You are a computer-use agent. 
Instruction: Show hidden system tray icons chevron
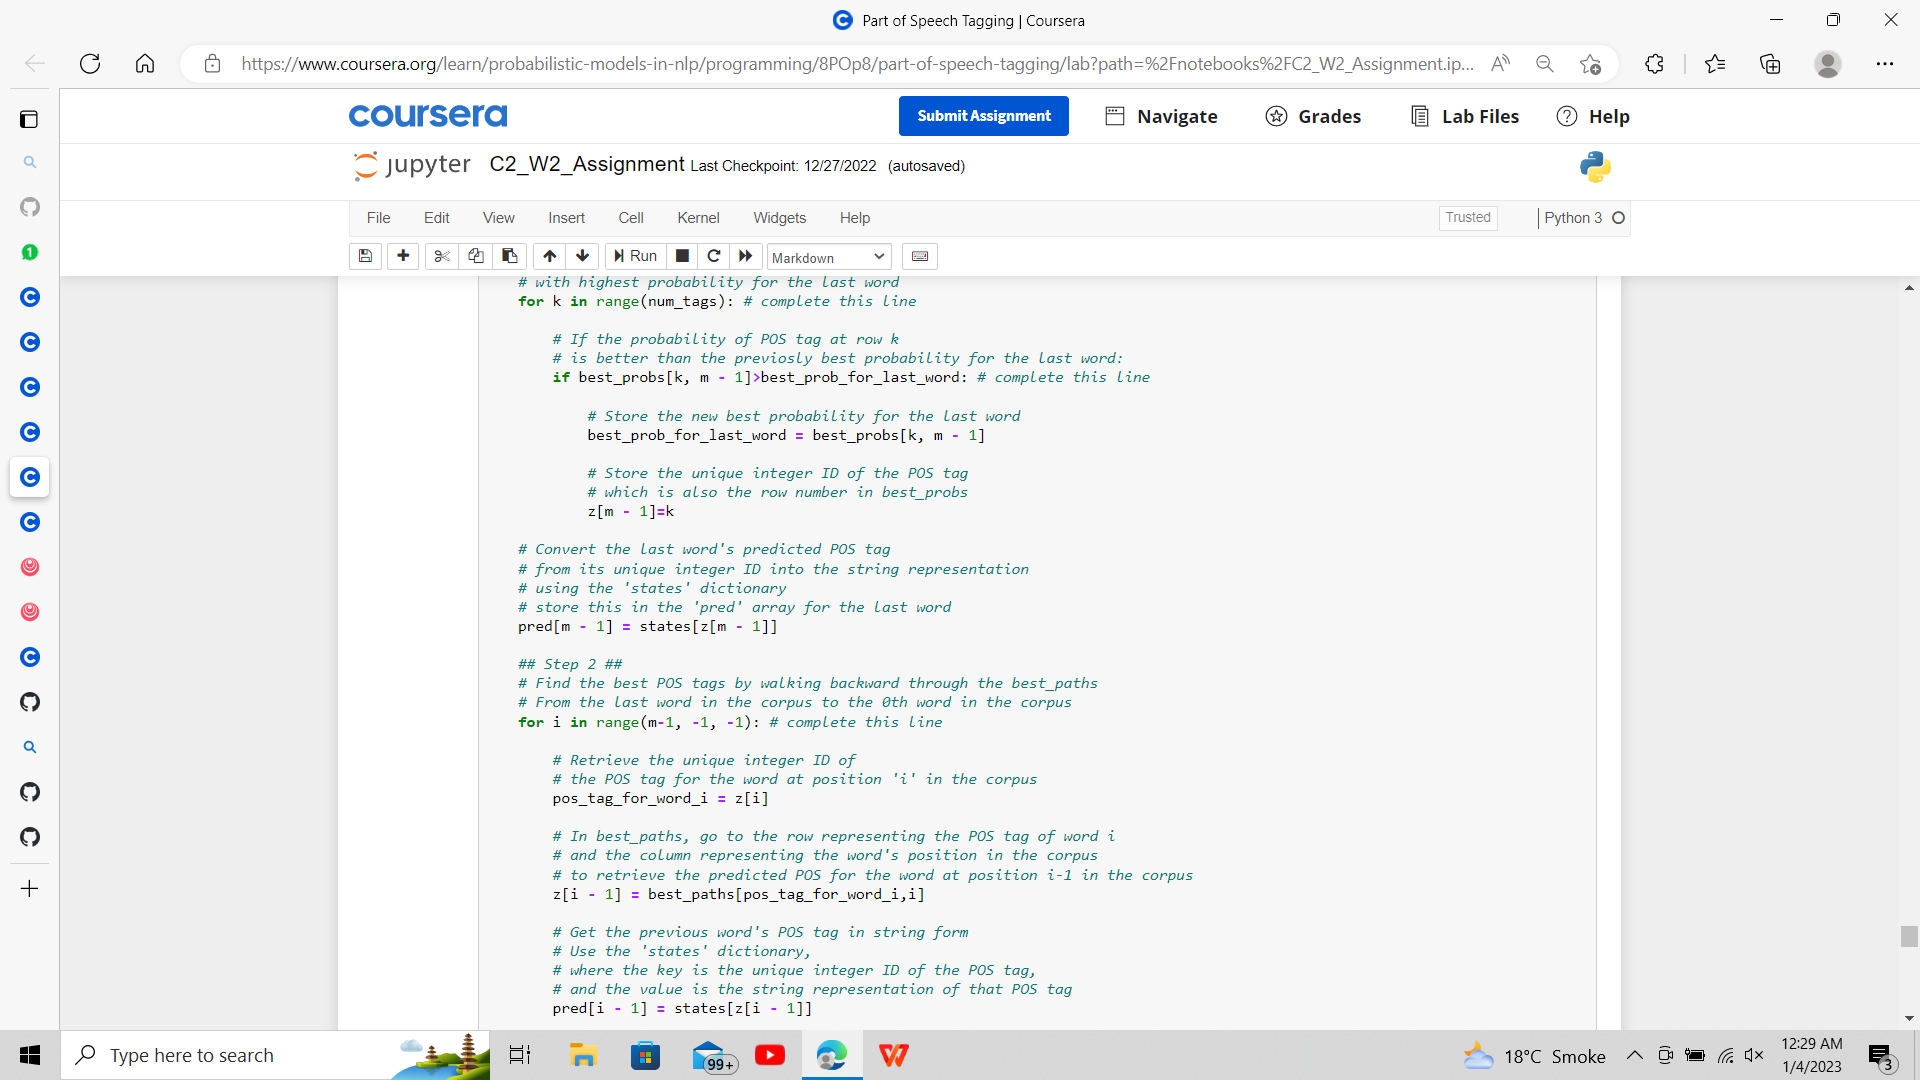tap(1634, 1055)
